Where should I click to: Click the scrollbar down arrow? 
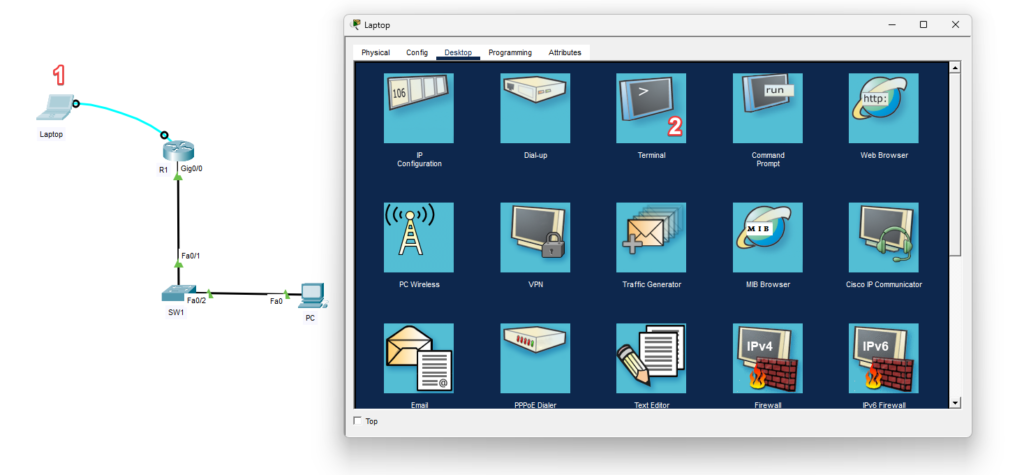click(x=954, y=402)
